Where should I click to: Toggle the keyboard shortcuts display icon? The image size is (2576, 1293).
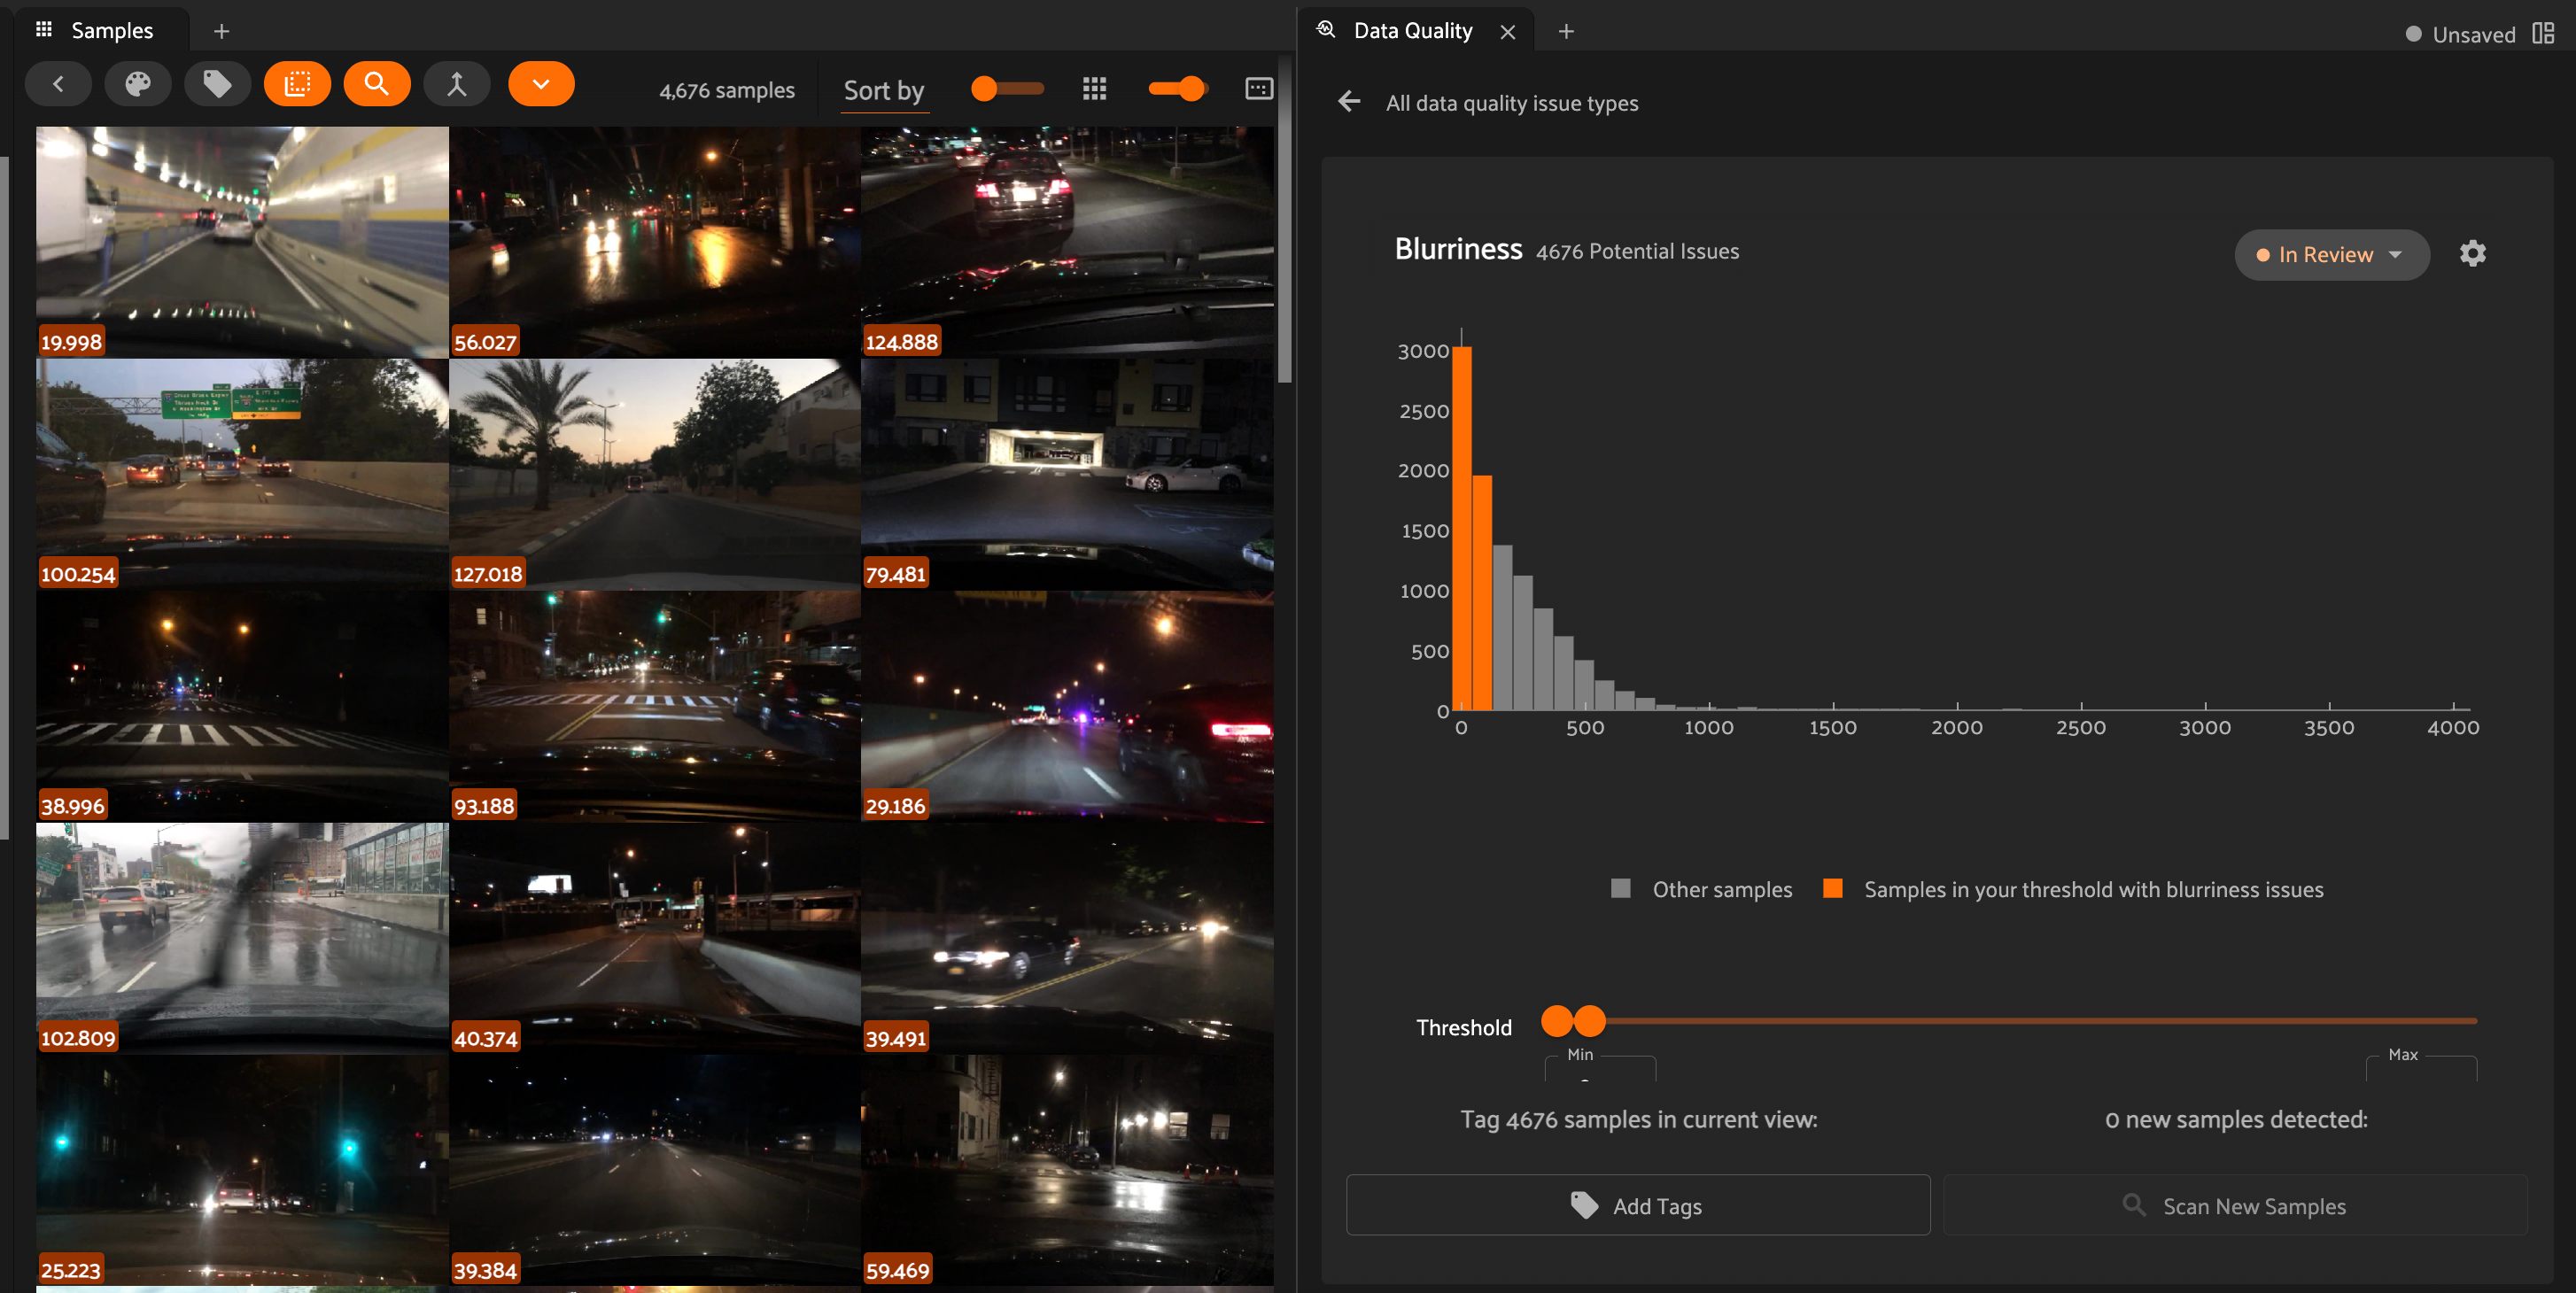(x=1258, y=89)
